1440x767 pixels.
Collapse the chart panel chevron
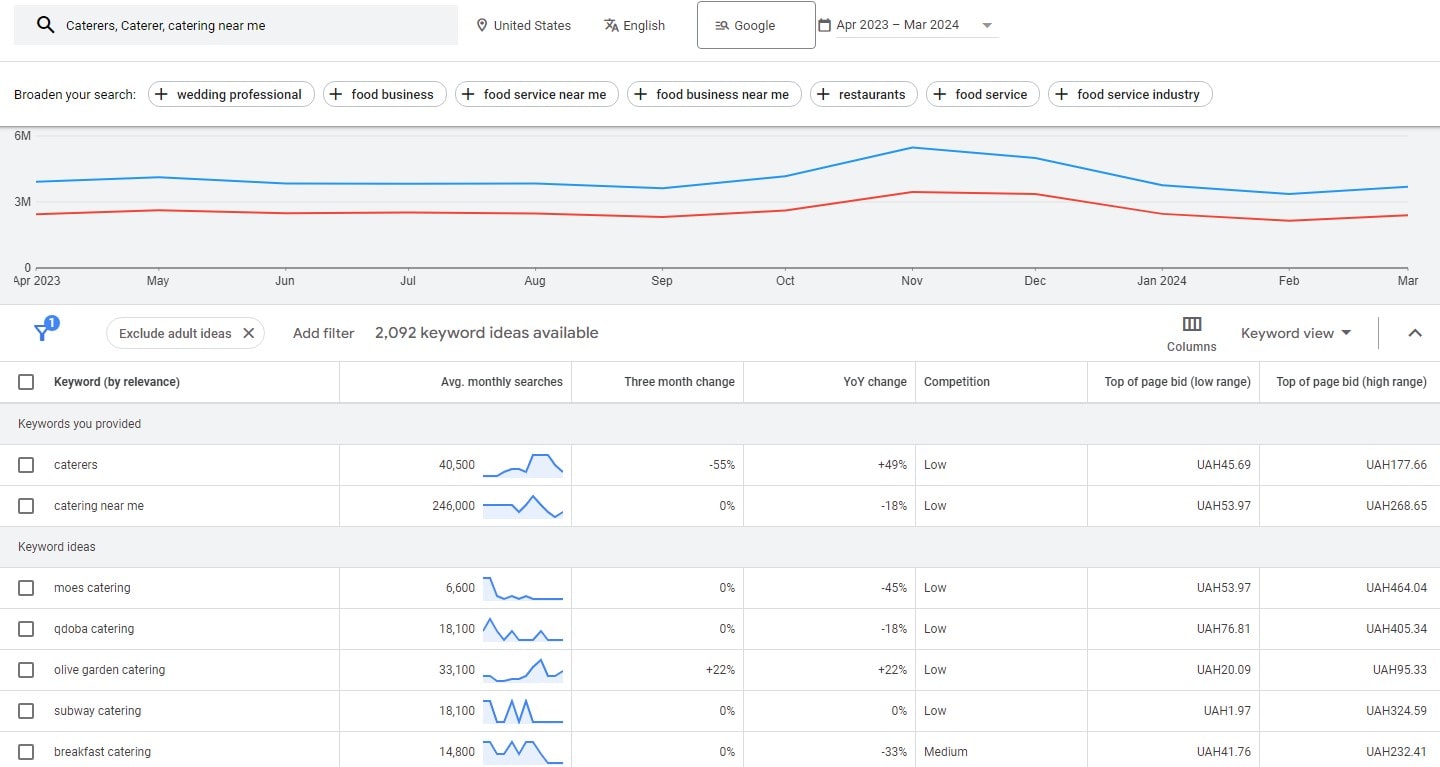pyautogui.click(x=1415, y=333)
